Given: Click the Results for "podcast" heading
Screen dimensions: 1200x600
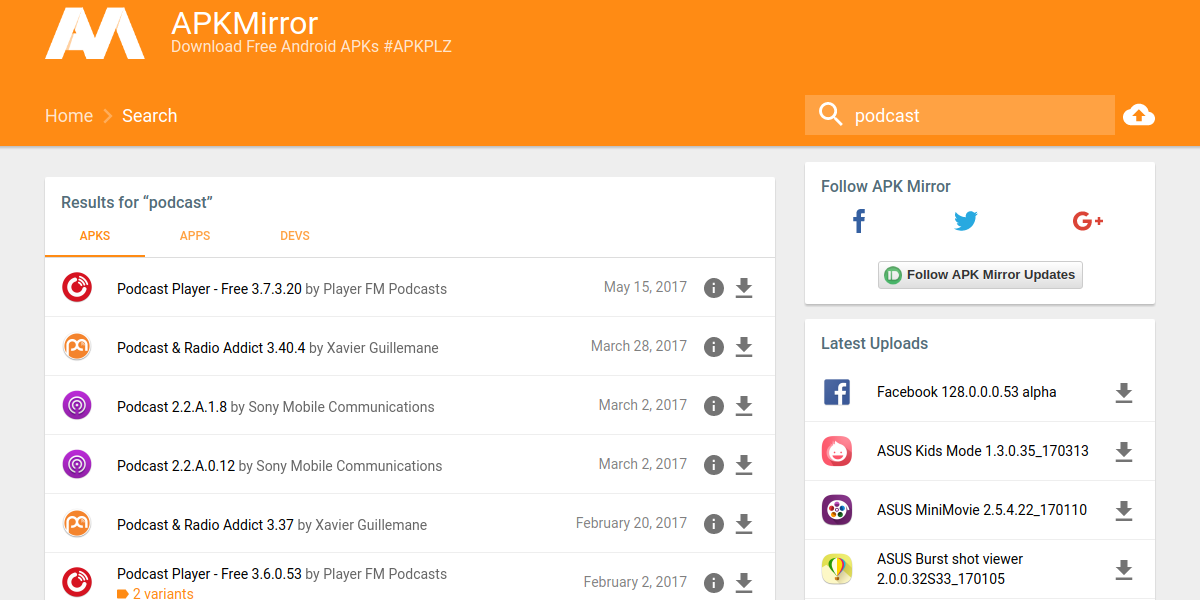Looking at the screenshot, I should tap(137, 203).
